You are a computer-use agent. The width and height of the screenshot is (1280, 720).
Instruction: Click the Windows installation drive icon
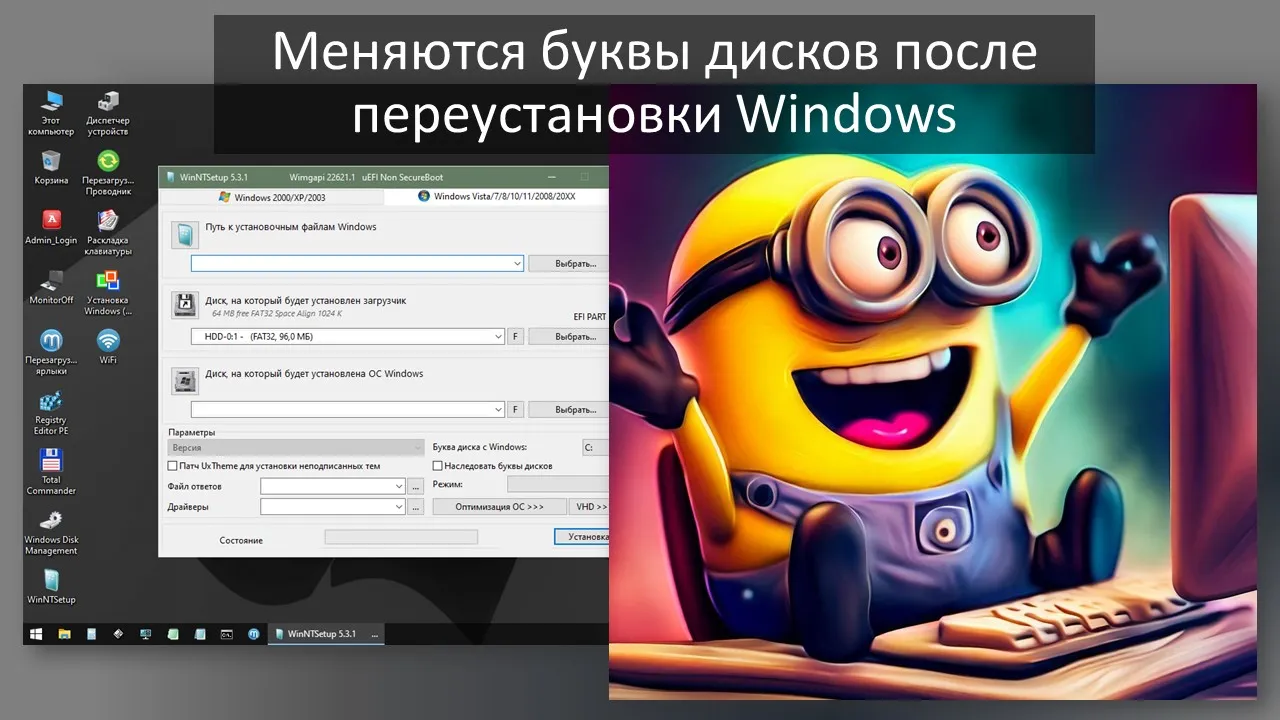185,382
